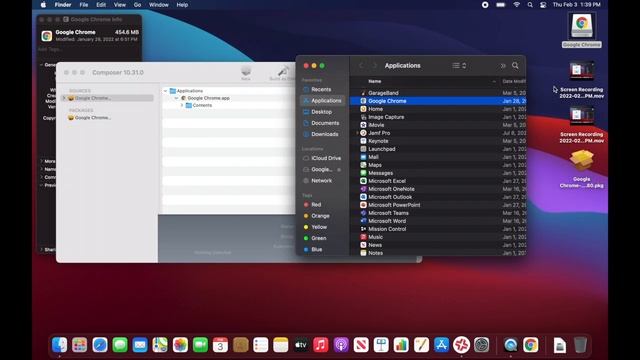
Task: Open Desktop in the Finder sidebar
Action: pos(322,112)
